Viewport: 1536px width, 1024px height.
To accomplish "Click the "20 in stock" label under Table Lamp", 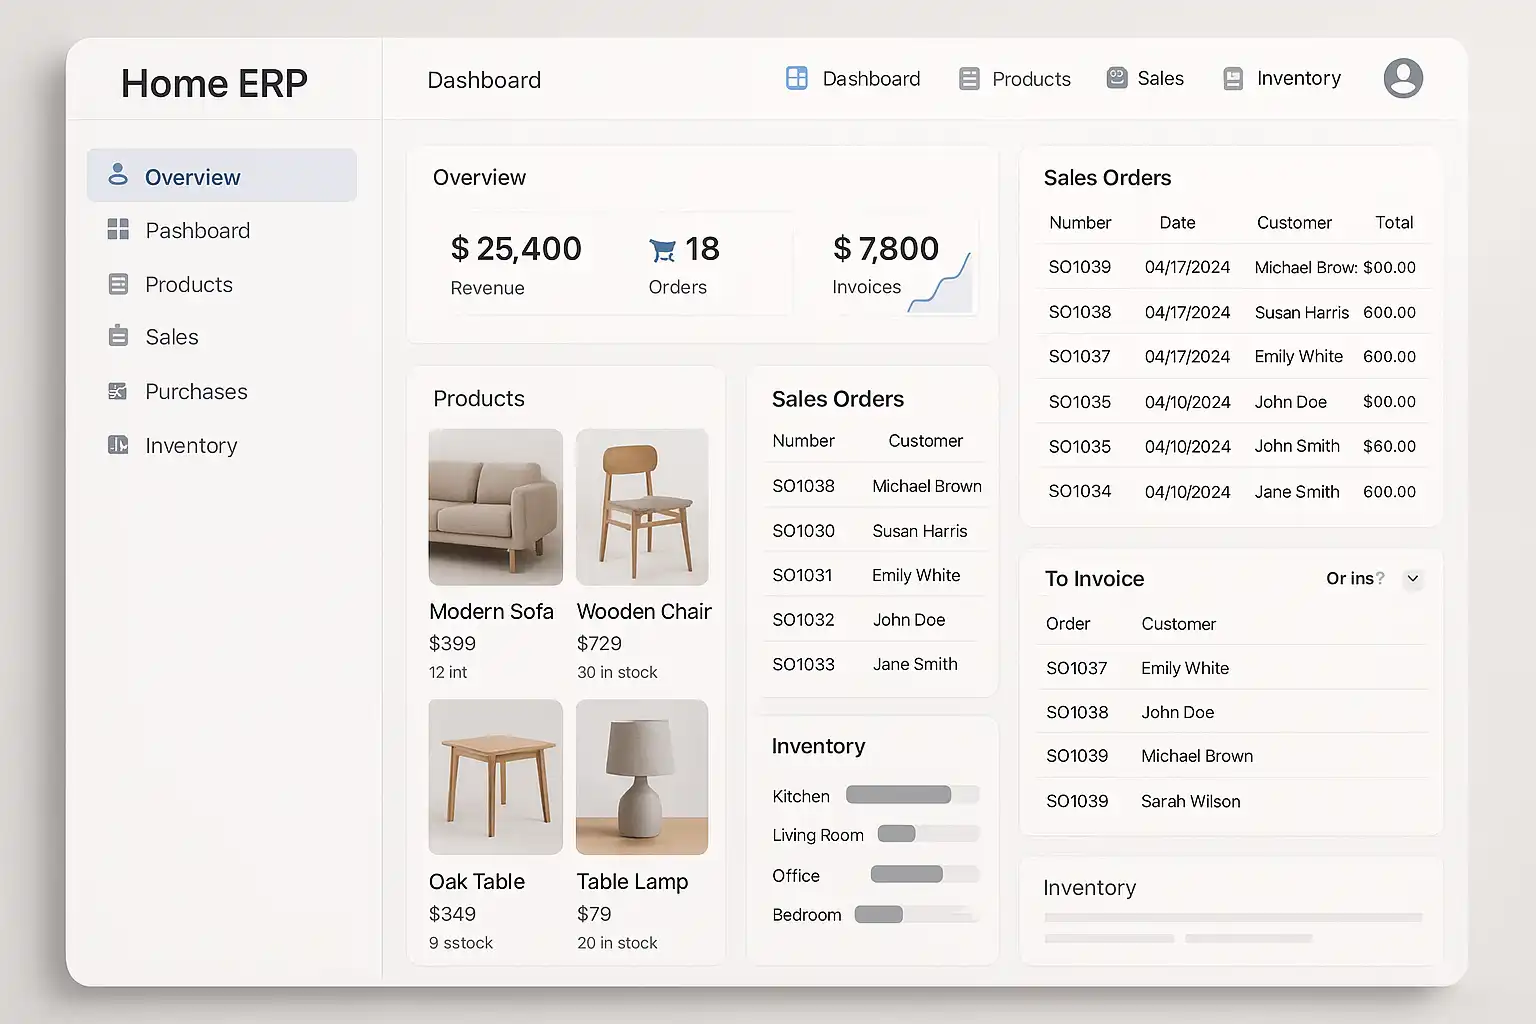I will coord(617,942).
